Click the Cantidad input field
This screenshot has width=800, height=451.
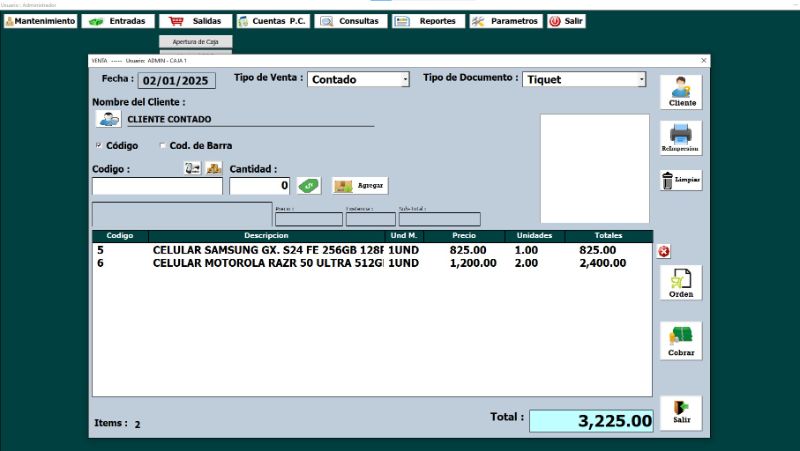(x=259, y=186)
